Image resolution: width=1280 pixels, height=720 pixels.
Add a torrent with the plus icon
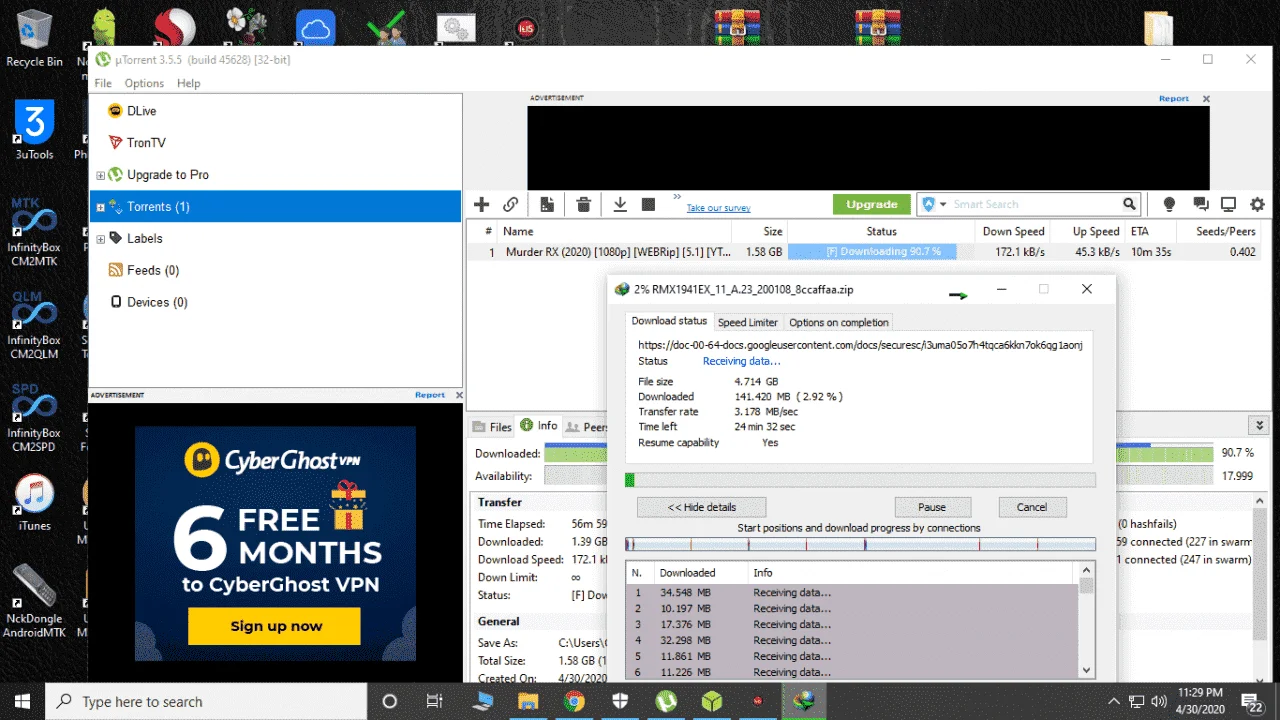[x=481, y=204]
